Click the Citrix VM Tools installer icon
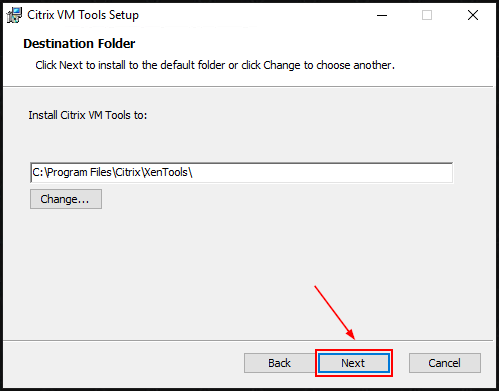The image size is (499, 391). 14,15
